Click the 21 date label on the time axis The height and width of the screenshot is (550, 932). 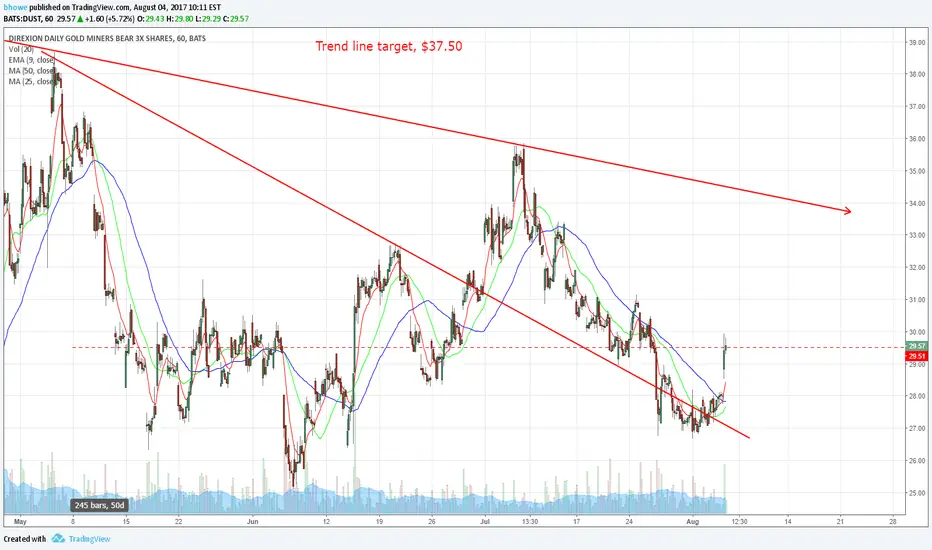[x=840, y=521]
